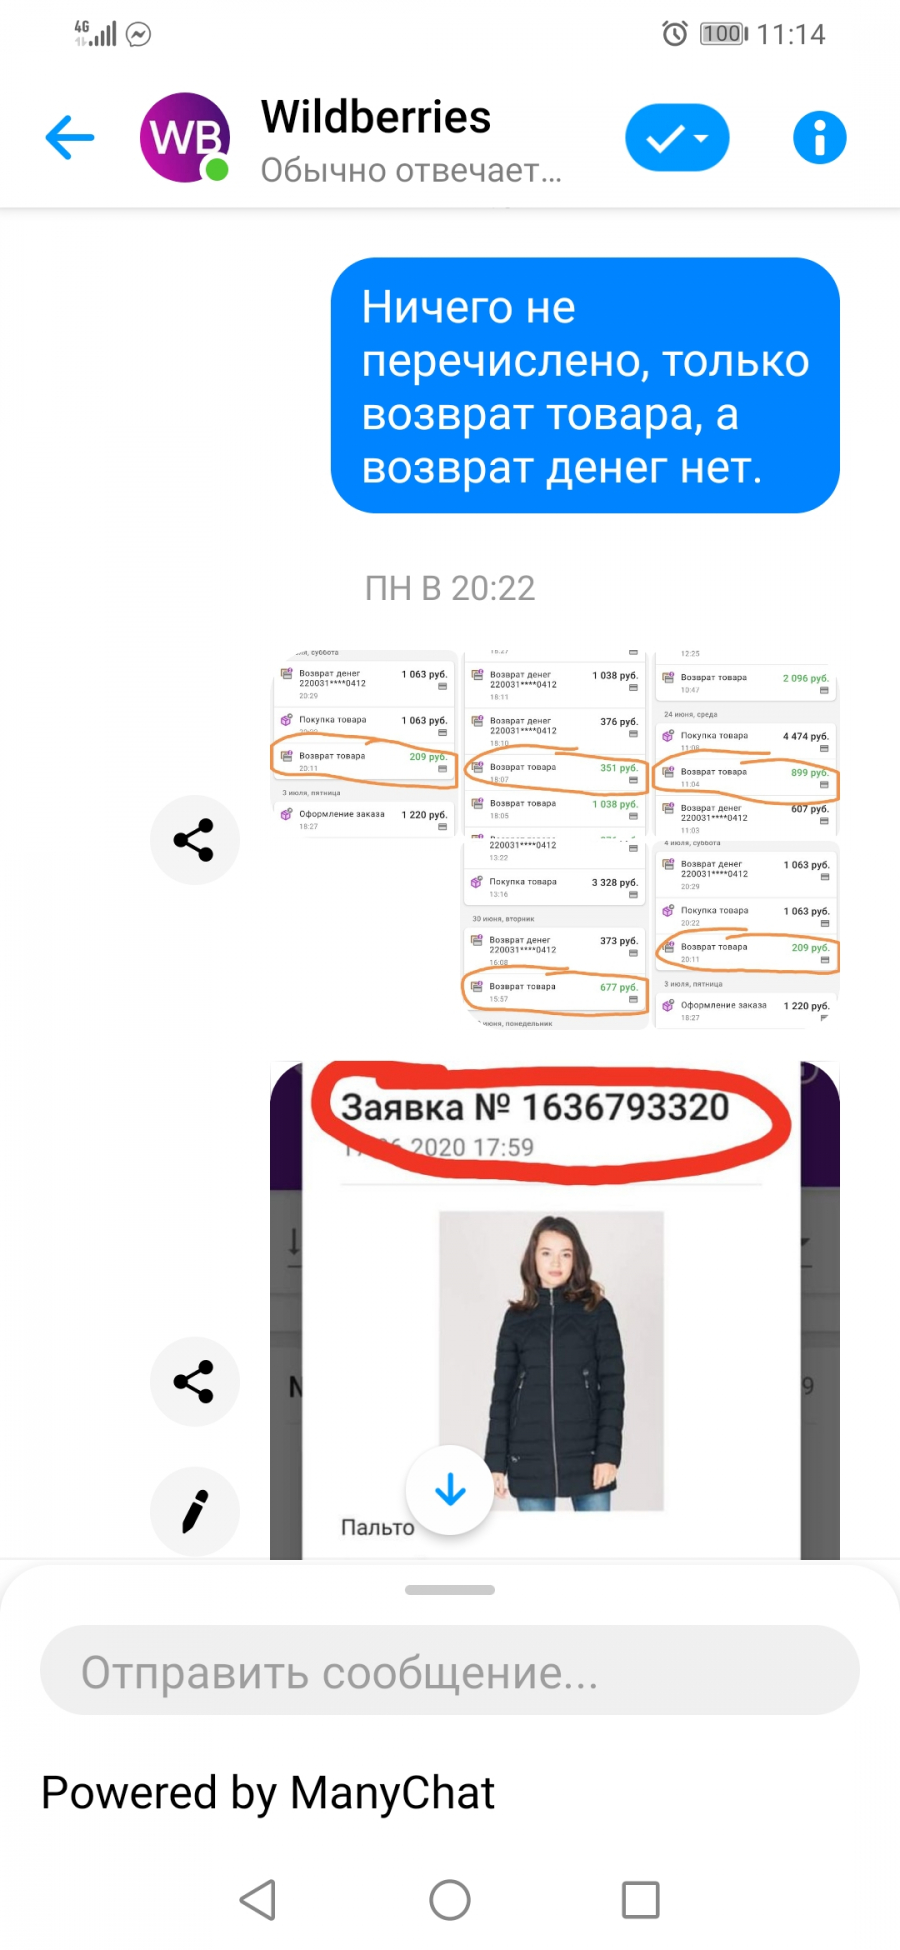The height and width of the screenshot is (1950, 900).
Task: Edit the coat image with pencil icon
Action: point(194,1511)
